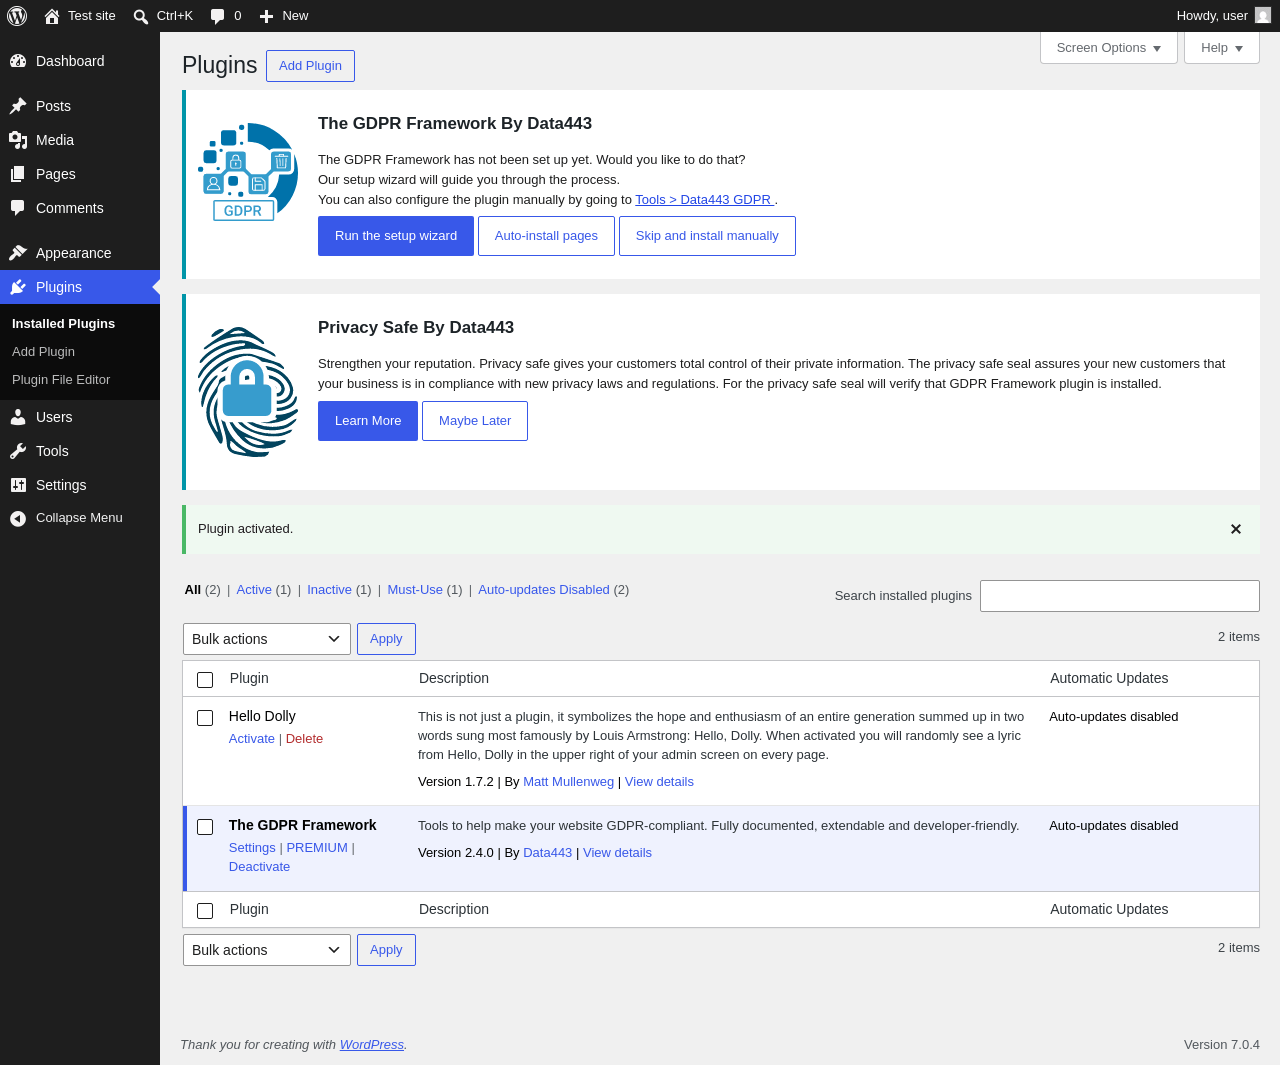This screenshot has width=1280, height=1065.
Task: Activate the Hello Dolly plugin
Action: tap(252, 739)
